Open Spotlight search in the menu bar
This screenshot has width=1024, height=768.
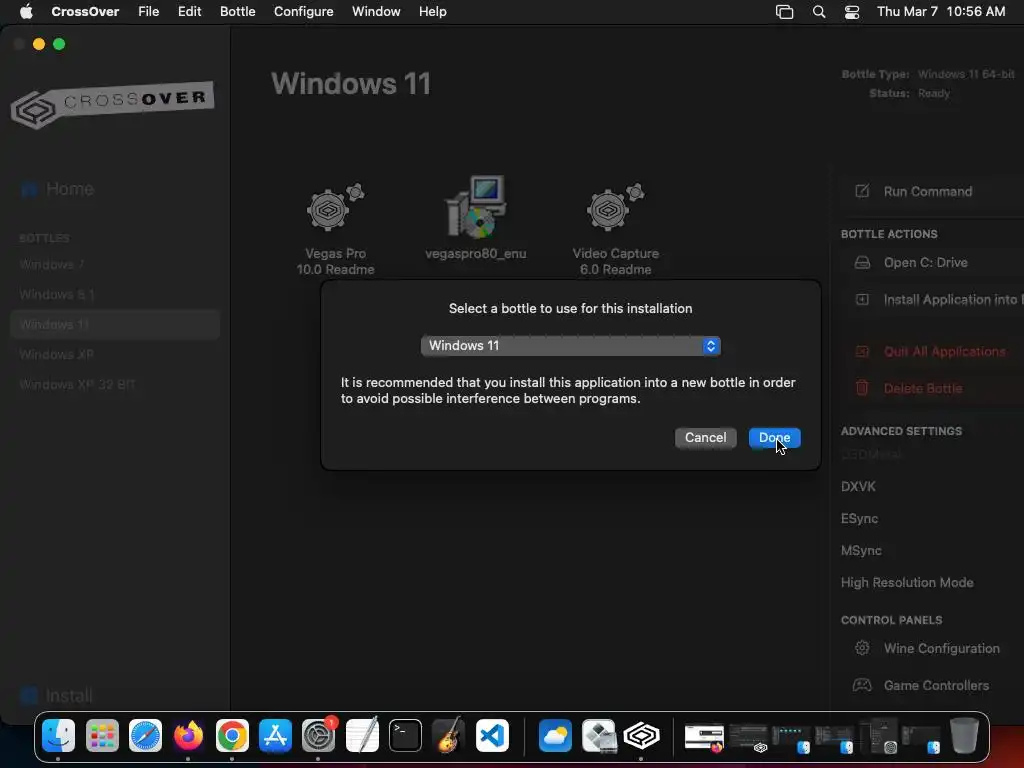tap(818, 12)
